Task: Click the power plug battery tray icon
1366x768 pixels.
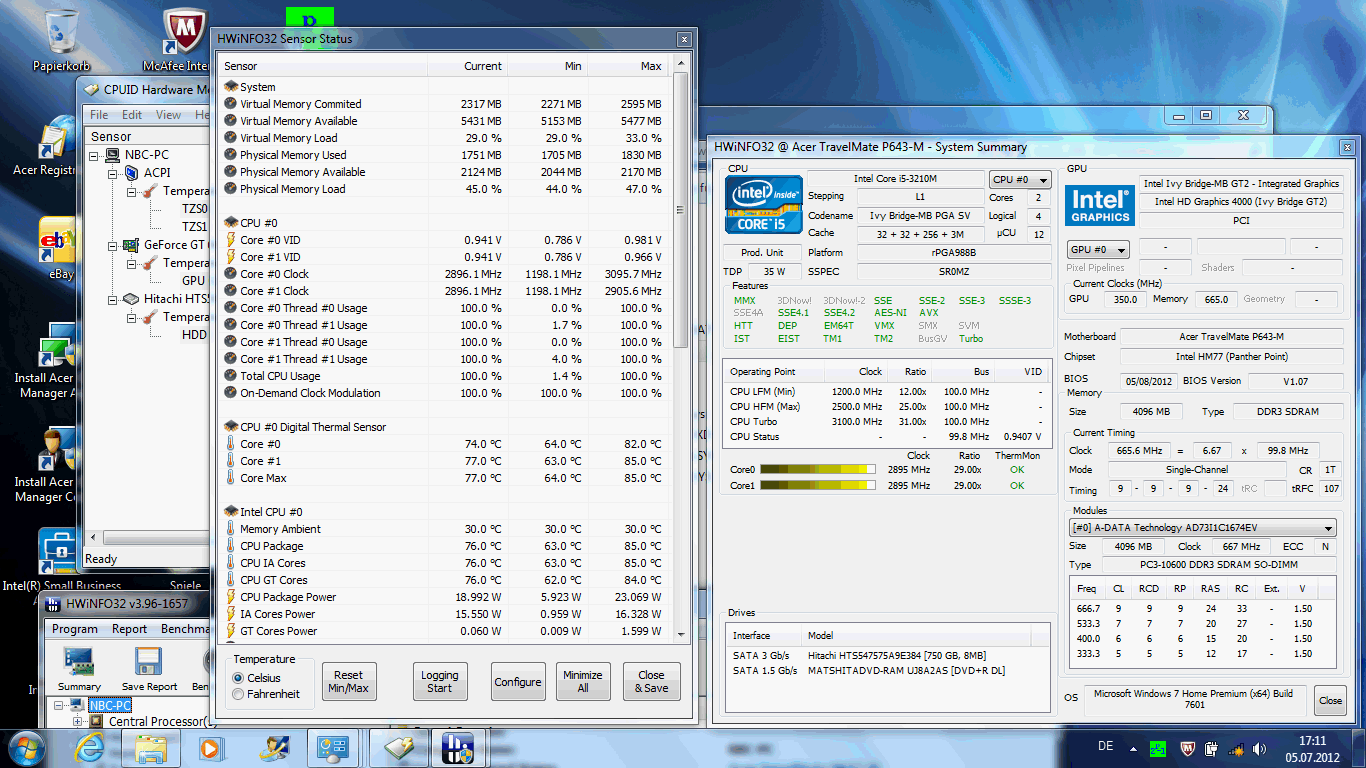Action: click(x=1211, y=748)
